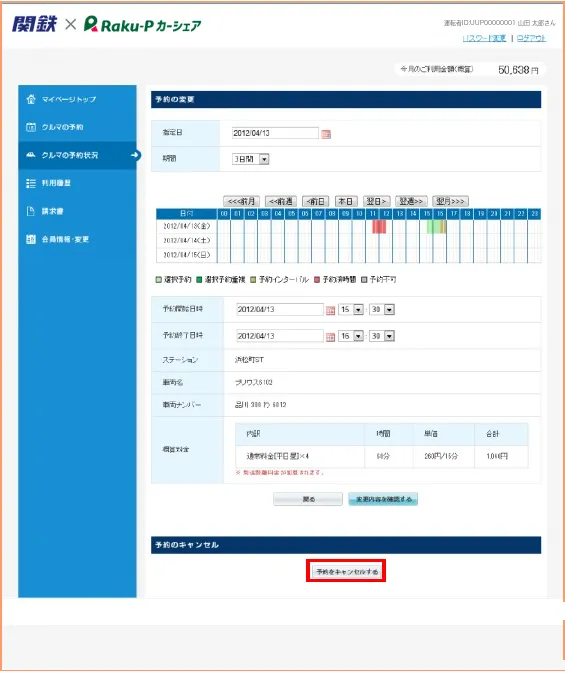
Task: Jump to today with 本日 button
Action: [x=346, y=201]
